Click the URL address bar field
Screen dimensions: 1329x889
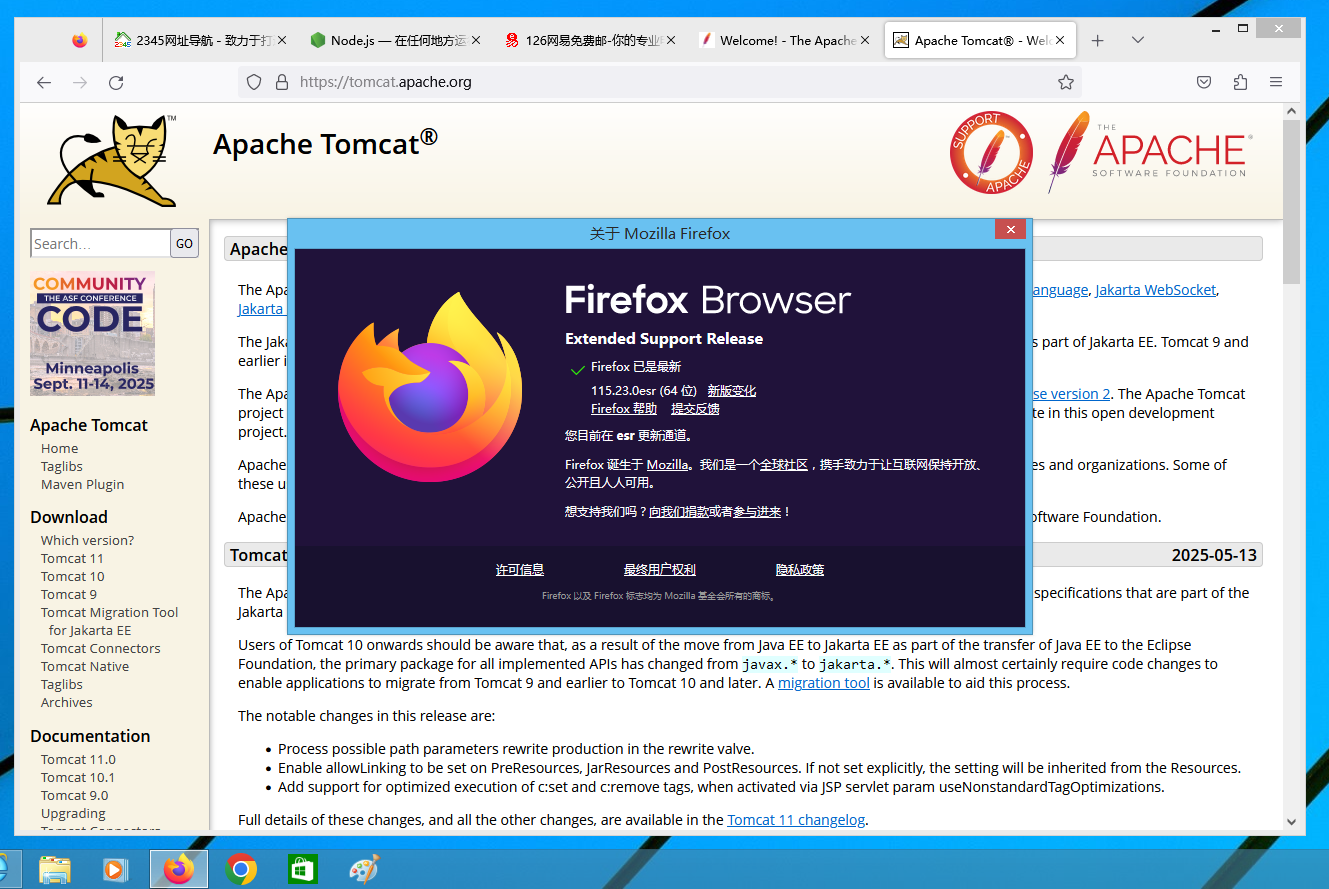pos(660,82)
